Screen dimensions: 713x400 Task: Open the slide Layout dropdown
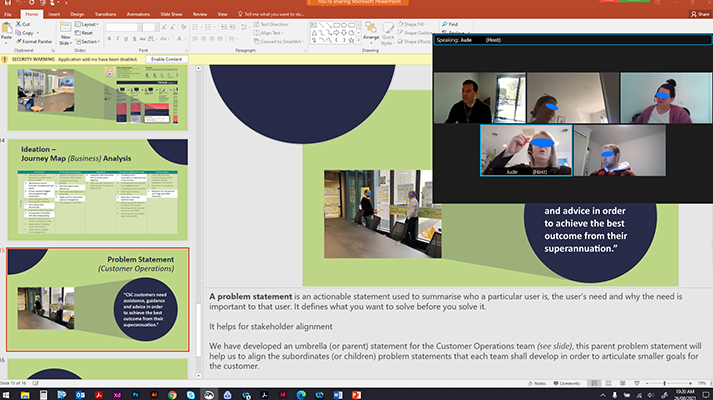(x=87, y=24)
